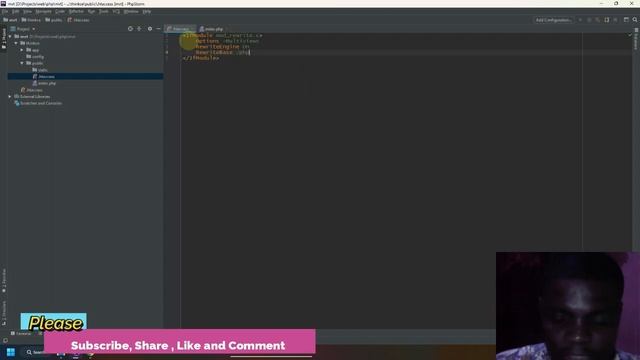Click the .htaccess breadcrumb in navigation bar
Image resolution: width=640 pixels, height=360 pixels.
78,20
